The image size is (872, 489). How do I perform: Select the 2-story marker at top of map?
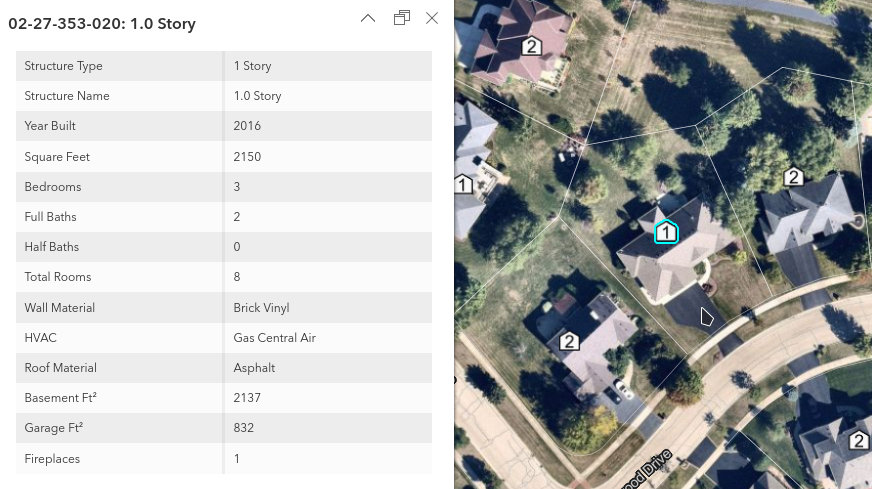click(532, 46)
